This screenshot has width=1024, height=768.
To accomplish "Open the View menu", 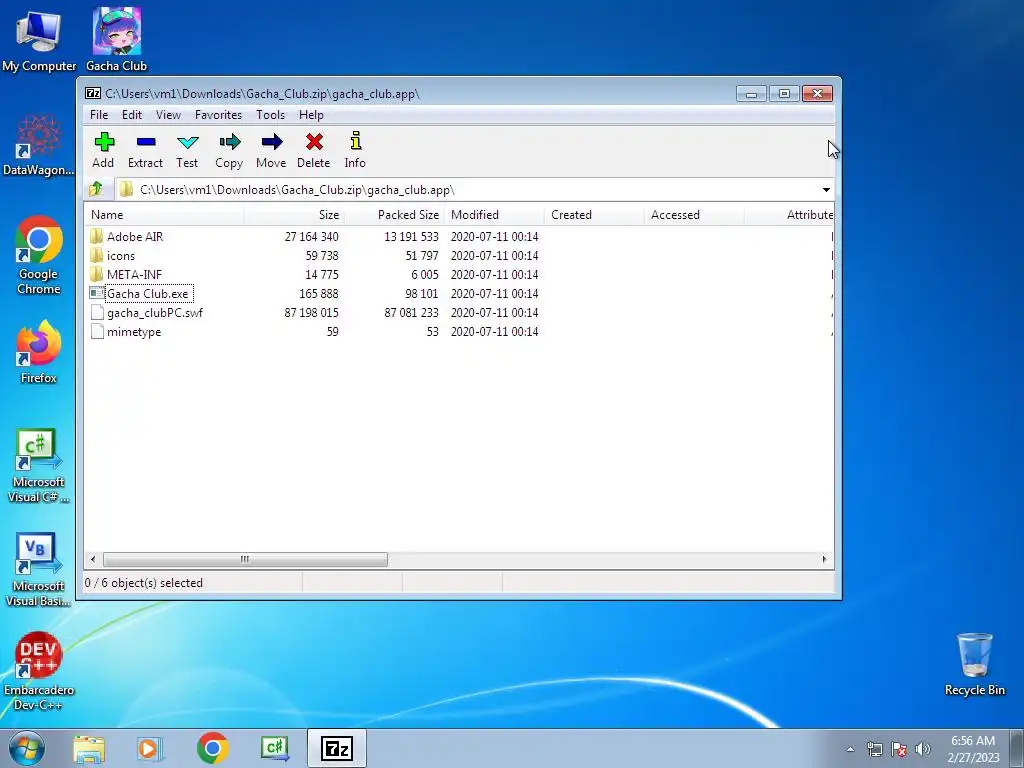I will click(168, 115).
